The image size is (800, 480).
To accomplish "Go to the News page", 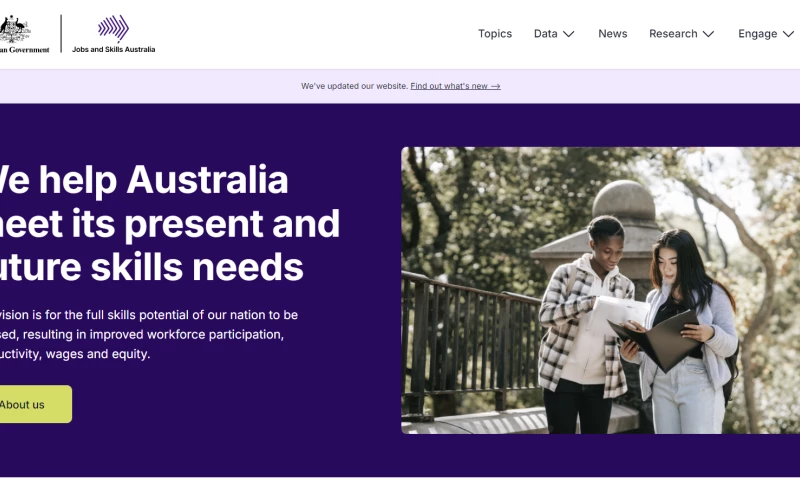I will pyautogui.click(x=612, y=34).
